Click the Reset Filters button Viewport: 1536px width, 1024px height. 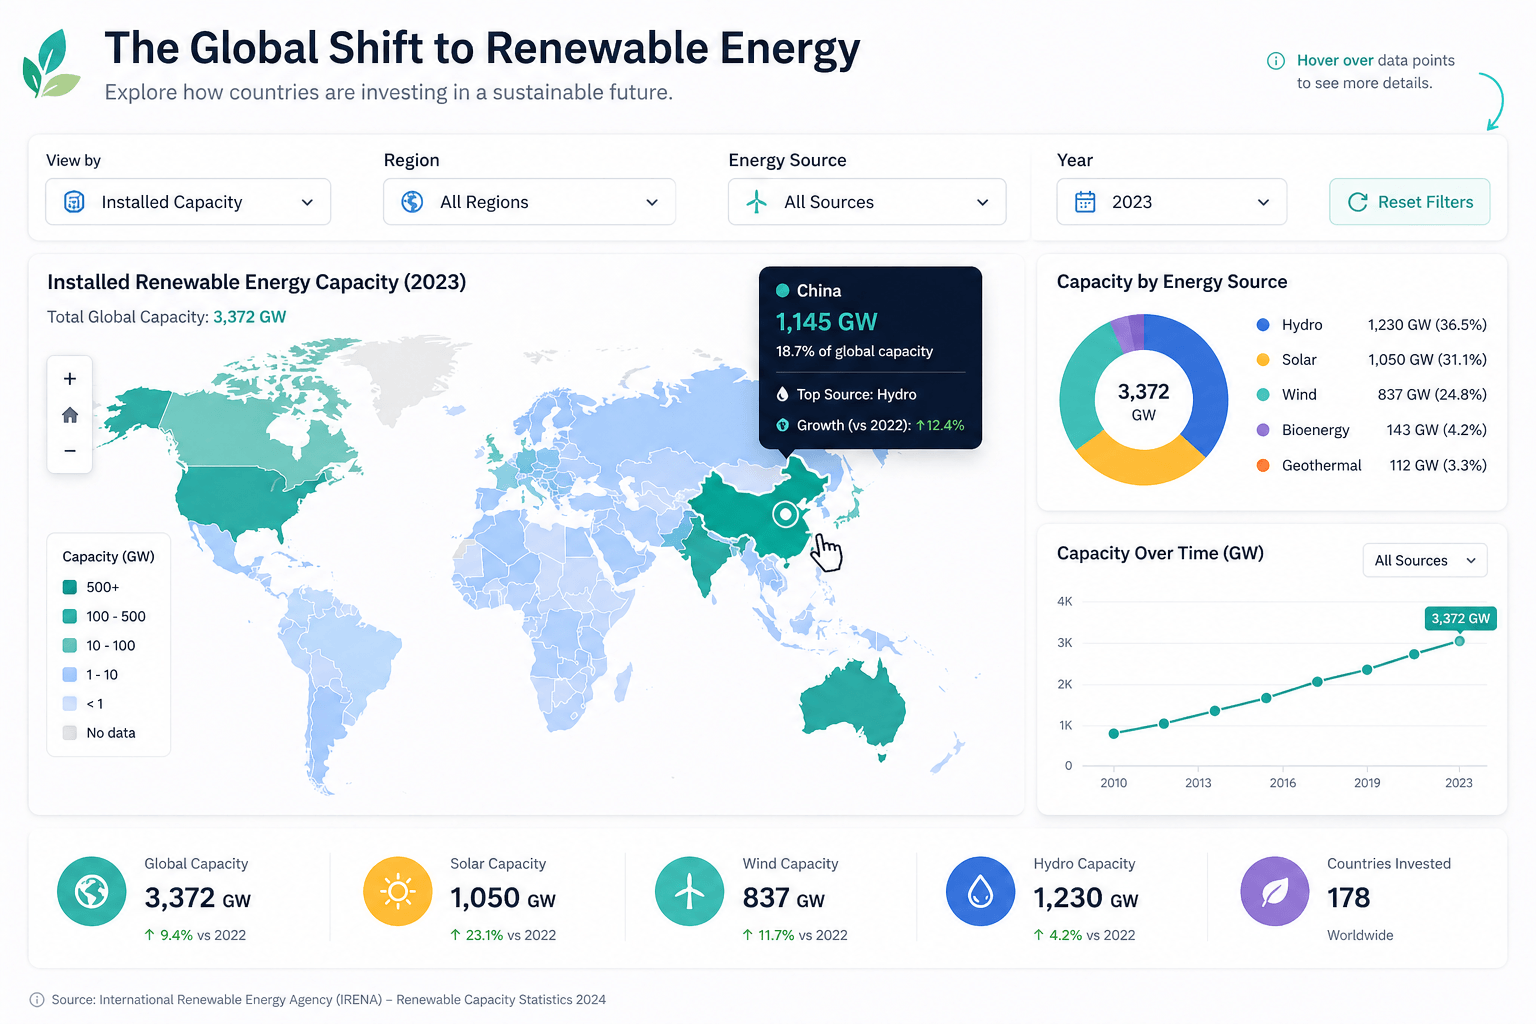[x=1409, y=201]
